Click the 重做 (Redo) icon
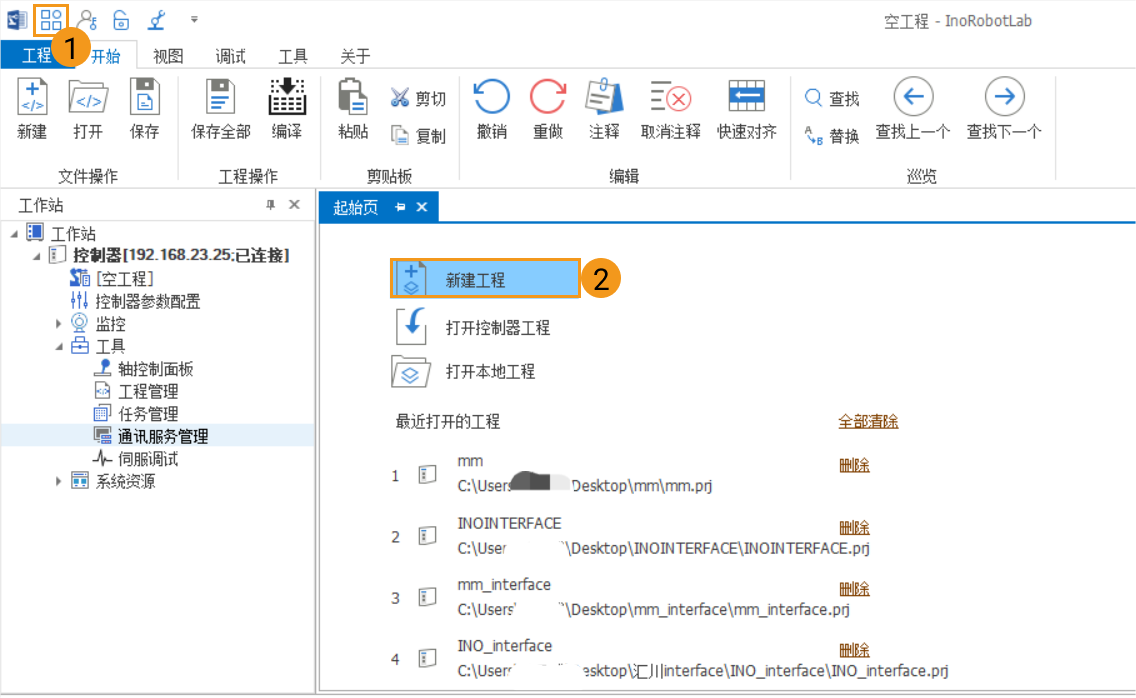 coord(548,98)
